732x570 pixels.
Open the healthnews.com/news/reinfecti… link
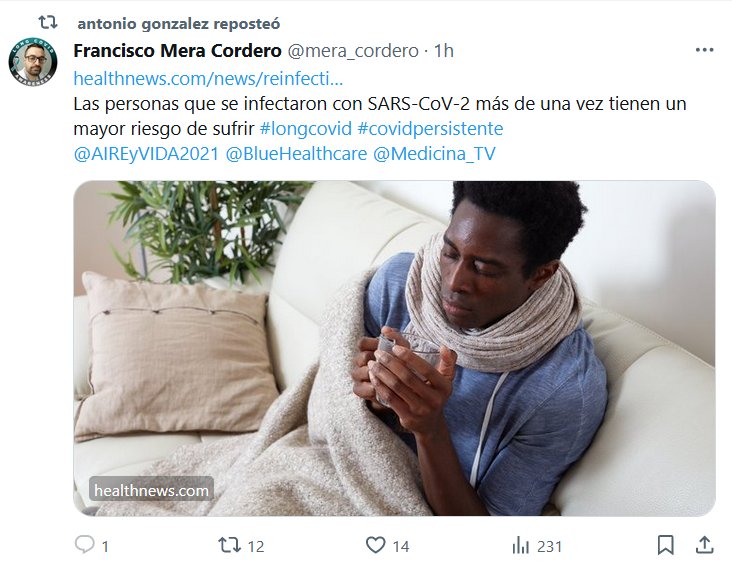coord(208,78)
